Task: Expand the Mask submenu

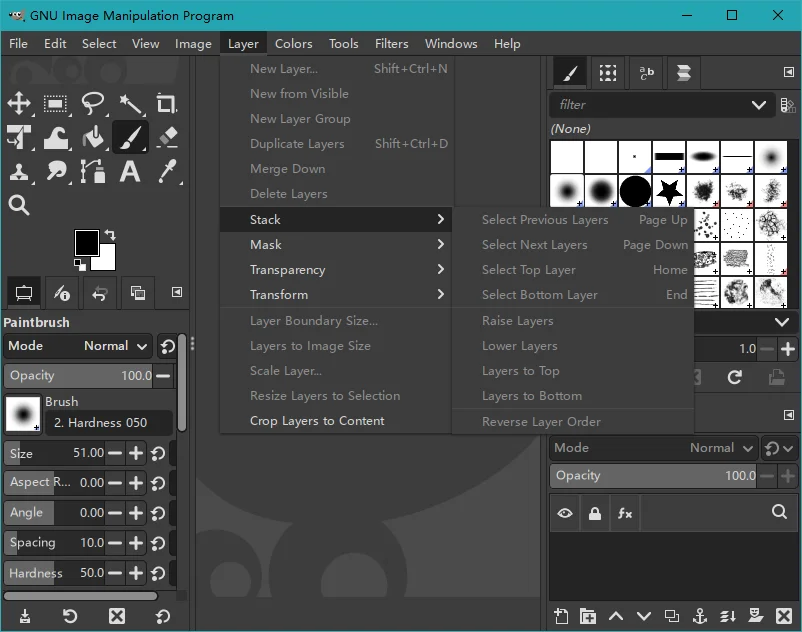Action: point(336,244)
